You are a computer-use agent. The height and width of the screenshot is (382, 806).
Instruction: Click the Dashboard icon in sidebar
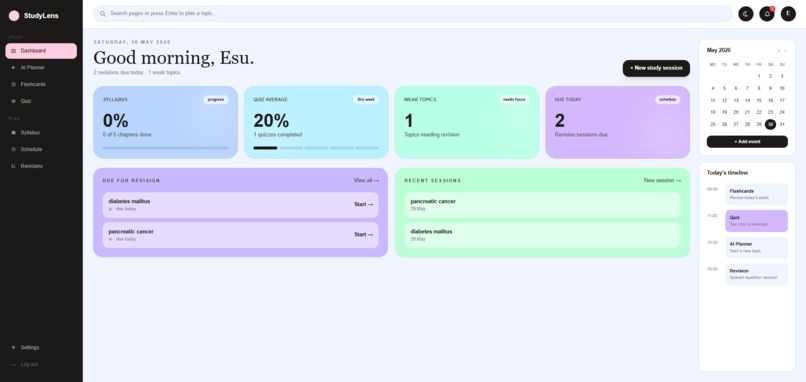point(13,51)
